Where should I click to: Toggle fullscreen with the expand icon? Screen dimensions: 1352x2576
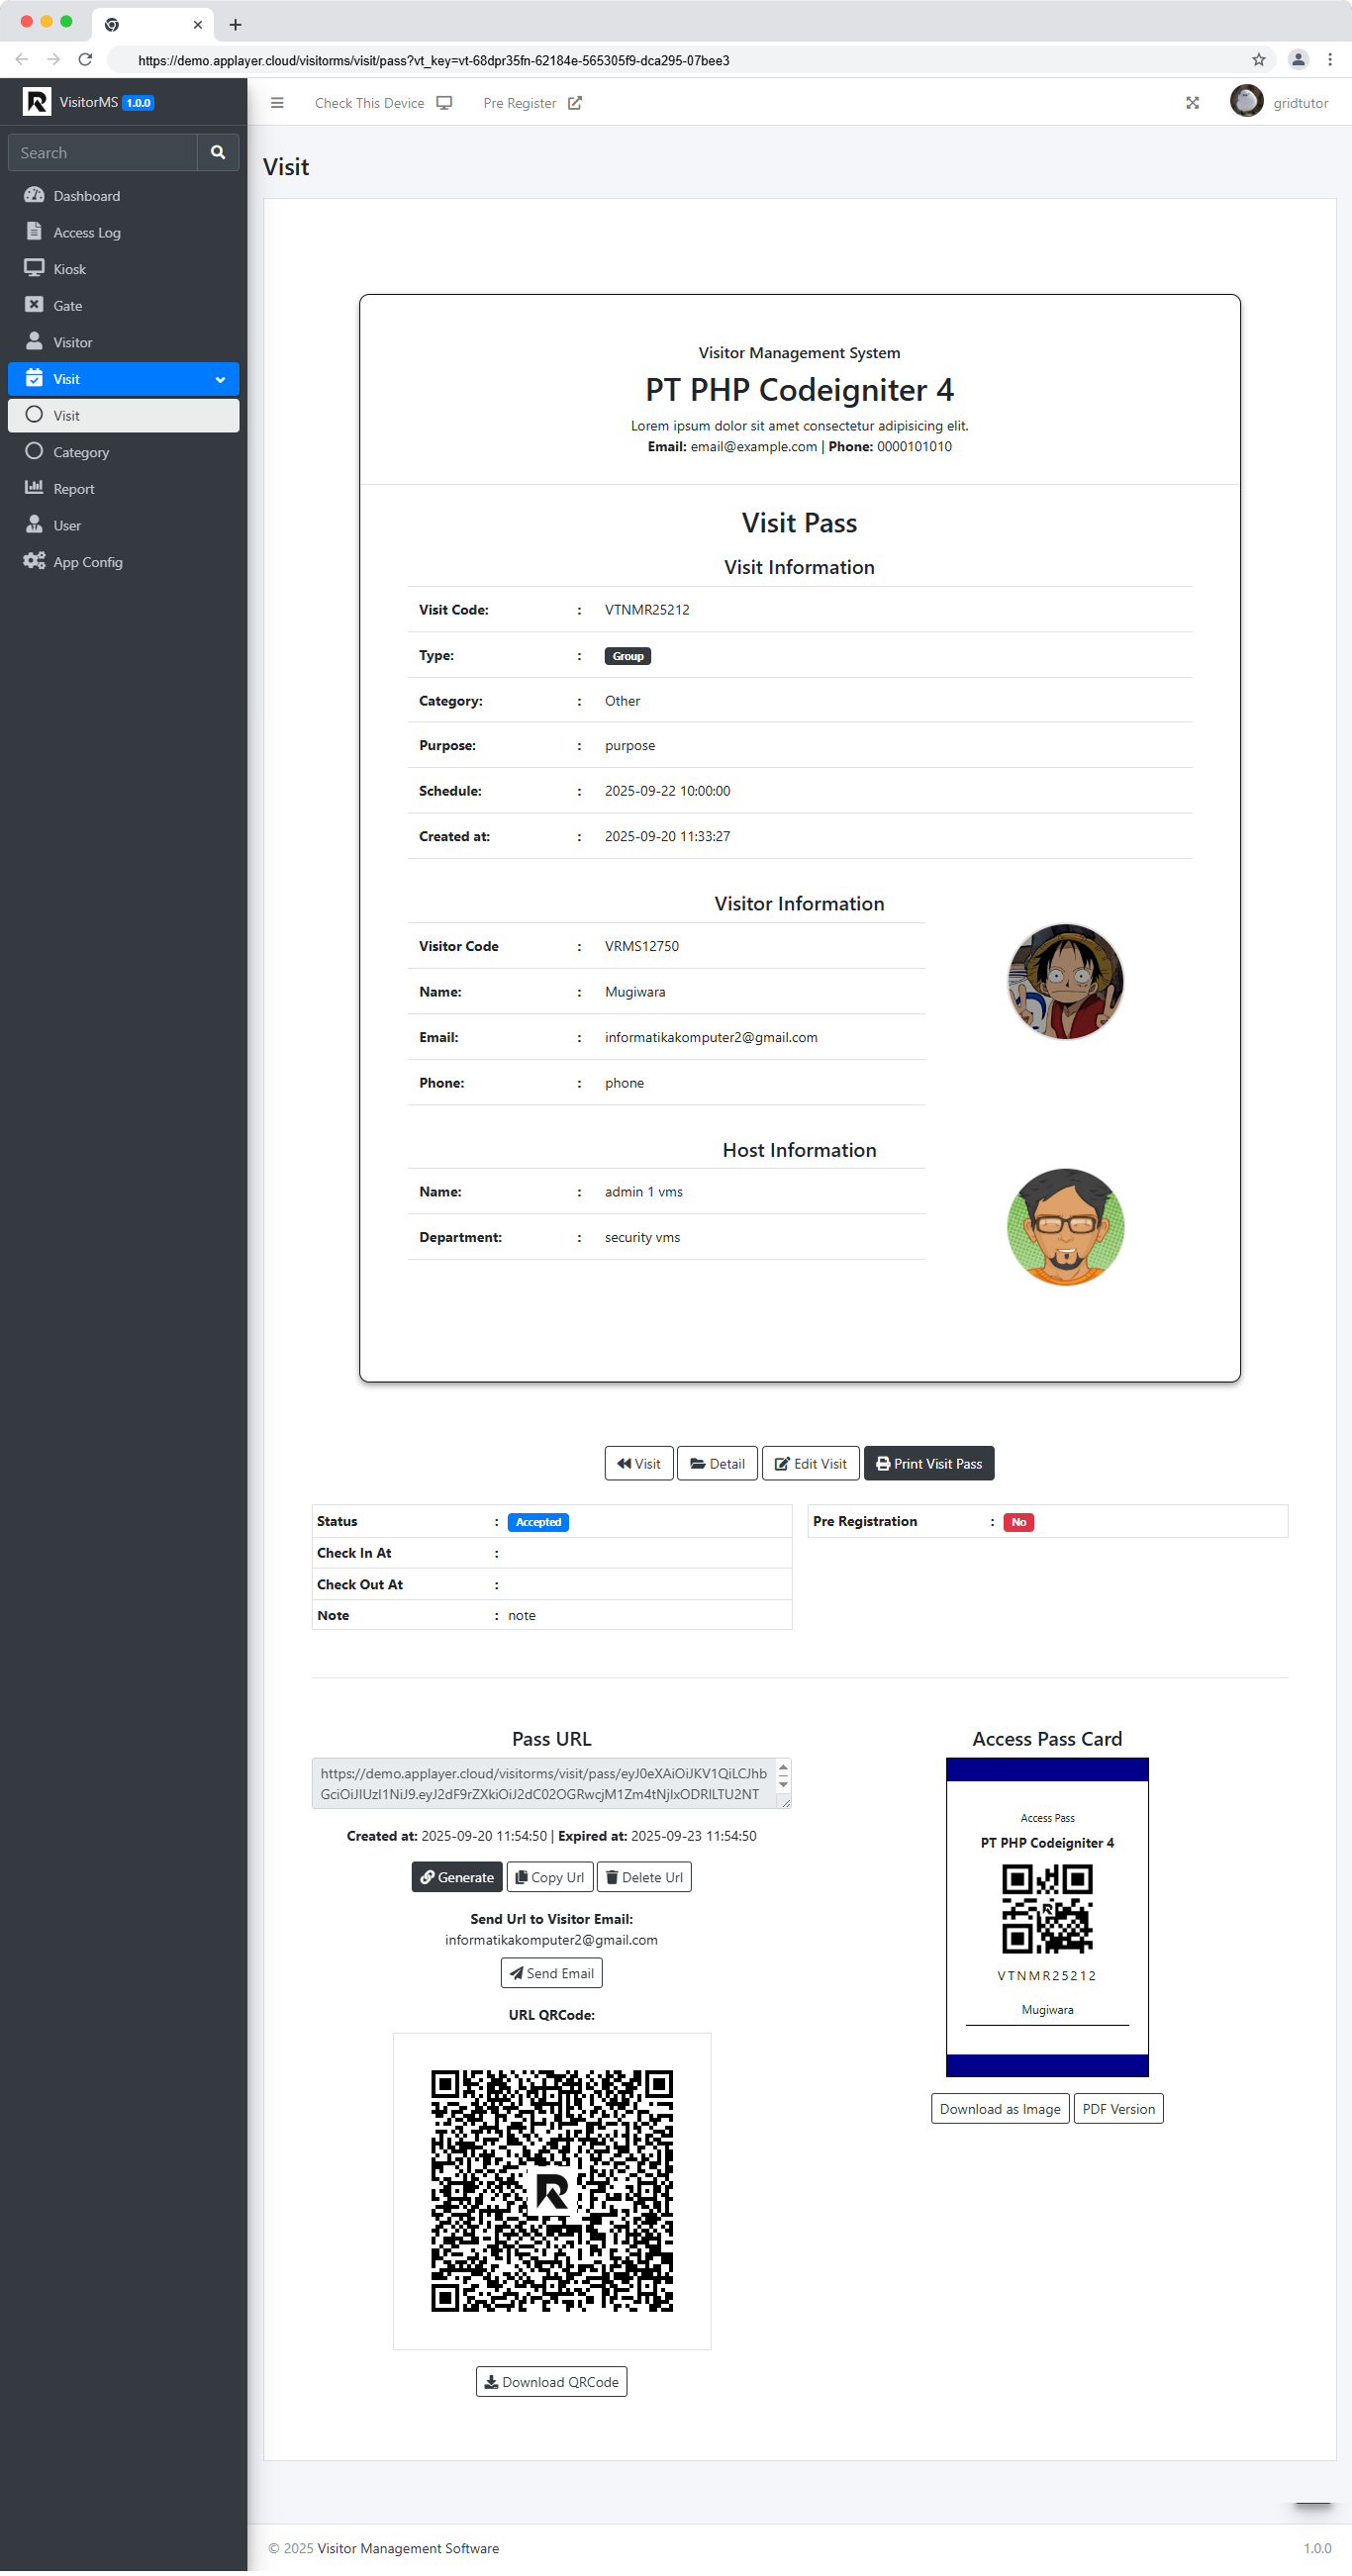pos(1192,103)
